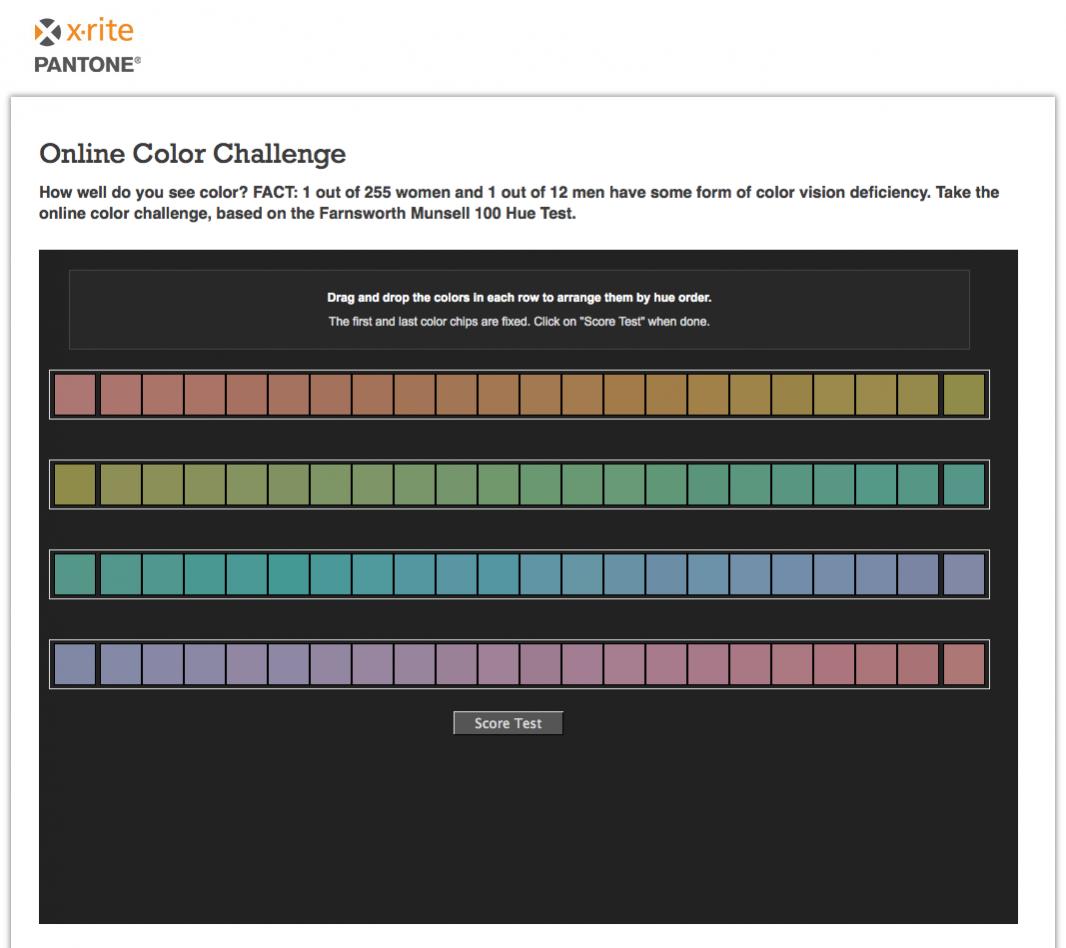Screen dimensions: 1066x948
Task: Select the fixed last rose chip in row four
Action: coord(964,665)
